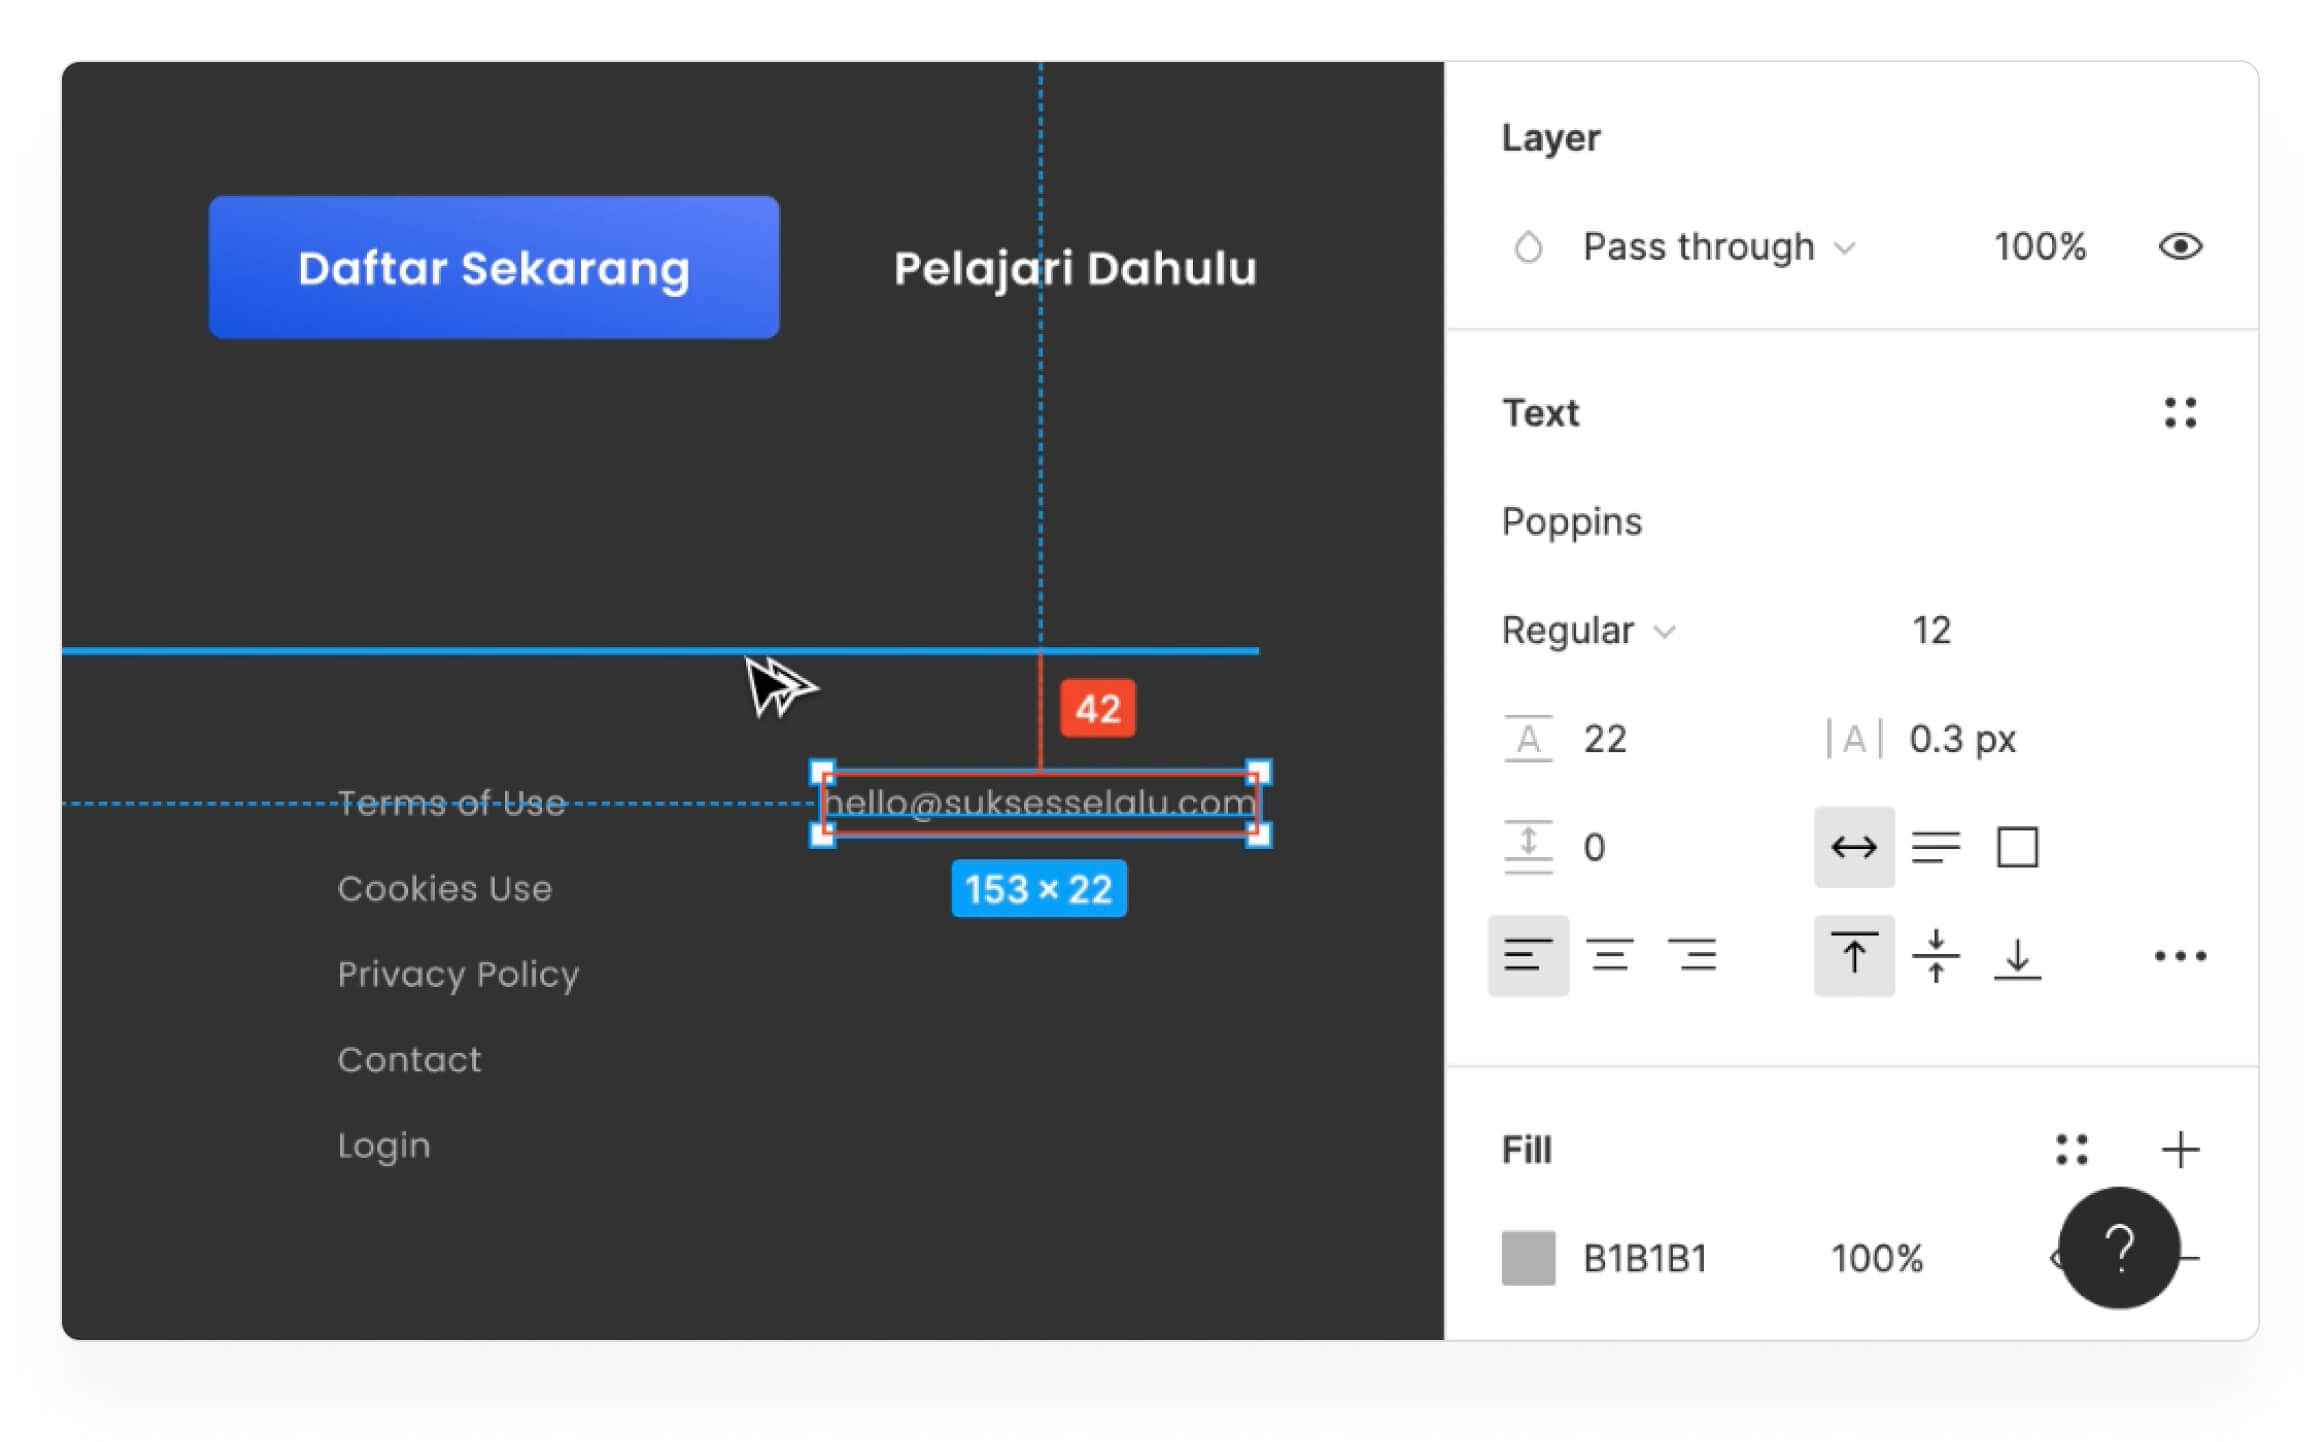This screenshot has height=1442, width=2320.
Task: Click the Daftar Sekarang button
Action: click(x=493, y=268)
